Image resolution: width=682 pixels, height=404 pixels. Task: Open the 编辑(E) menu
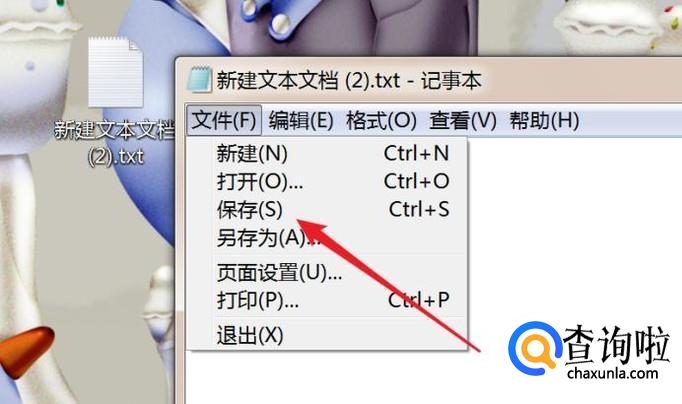301,120
